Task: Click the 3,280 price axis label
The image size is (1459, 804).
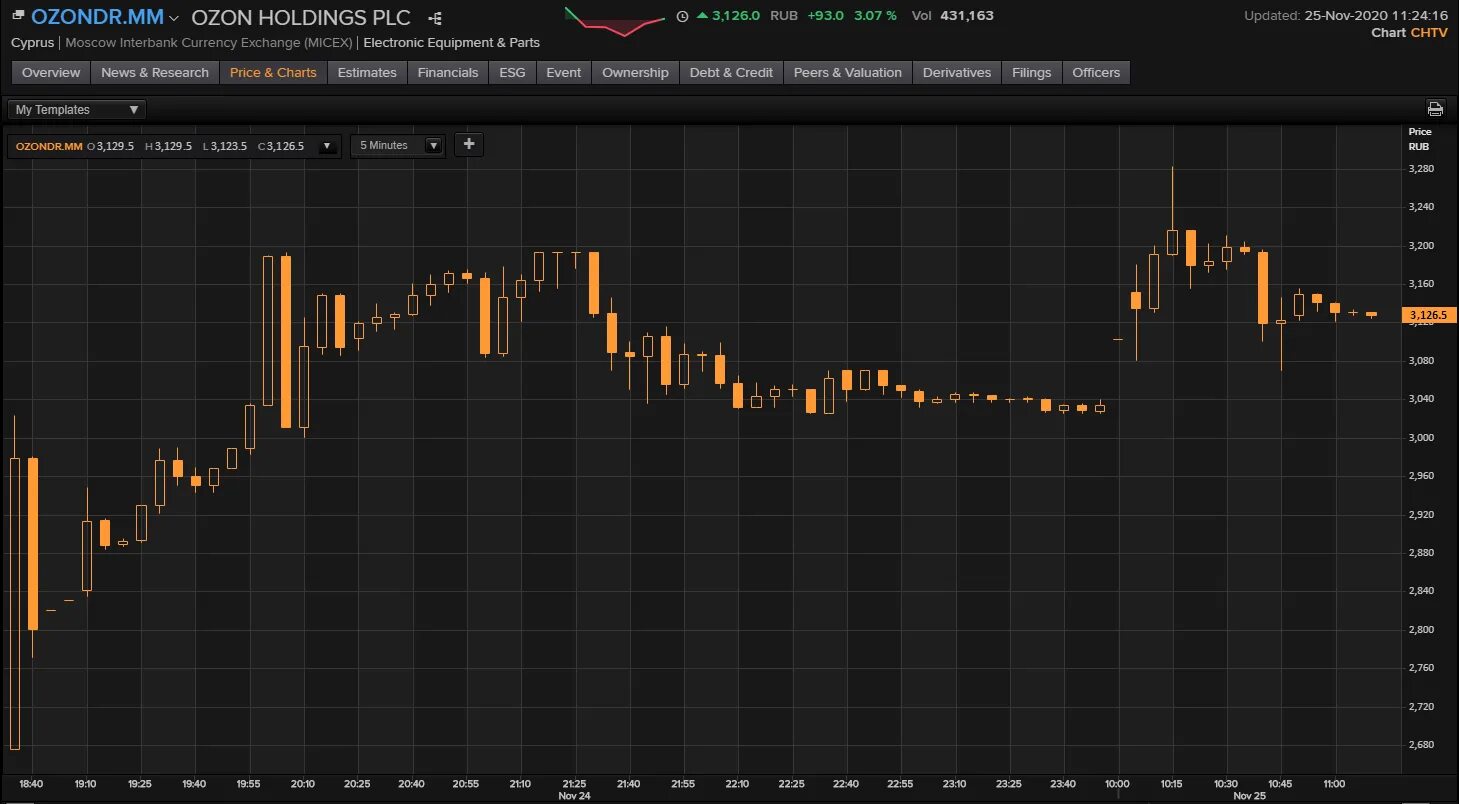Action: pos(1421,169)
